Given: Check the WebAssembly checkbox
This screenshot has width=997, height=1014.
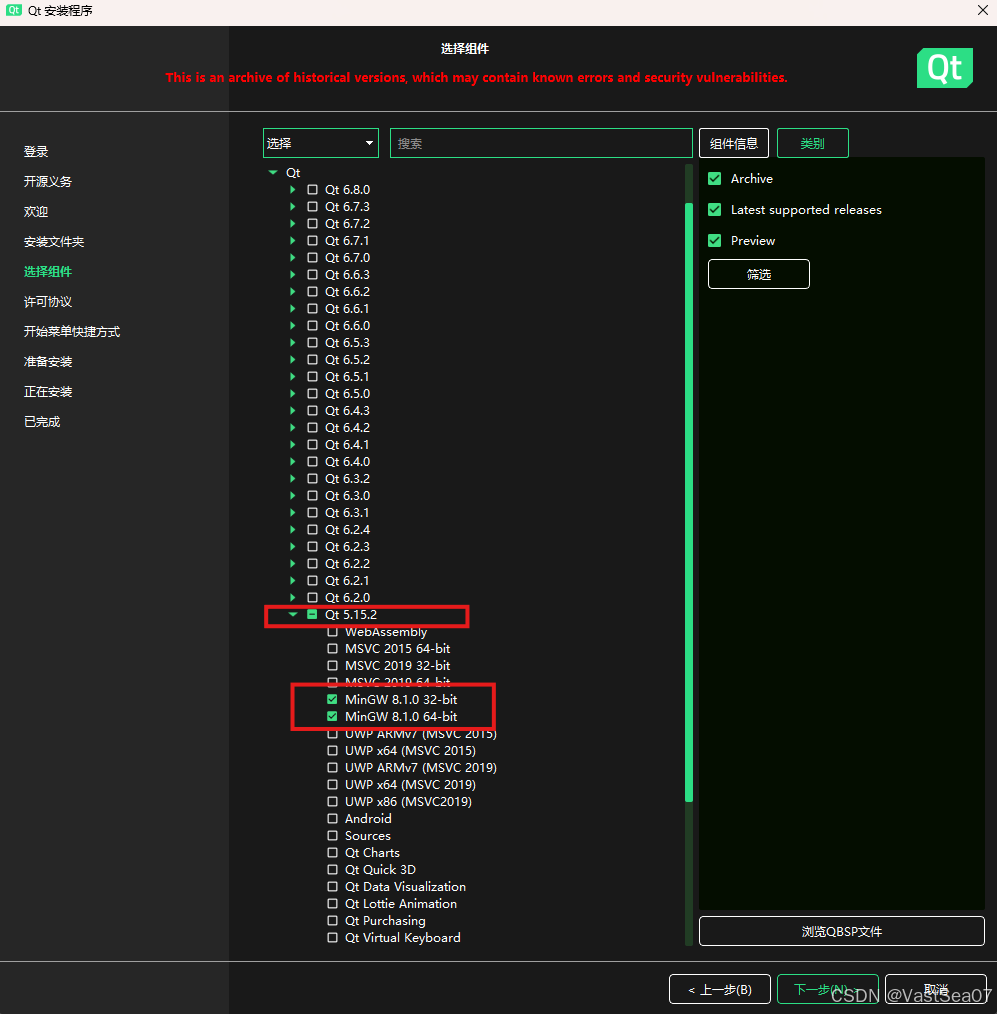Looking at the screenshot, I should click(x=332, y=632).
